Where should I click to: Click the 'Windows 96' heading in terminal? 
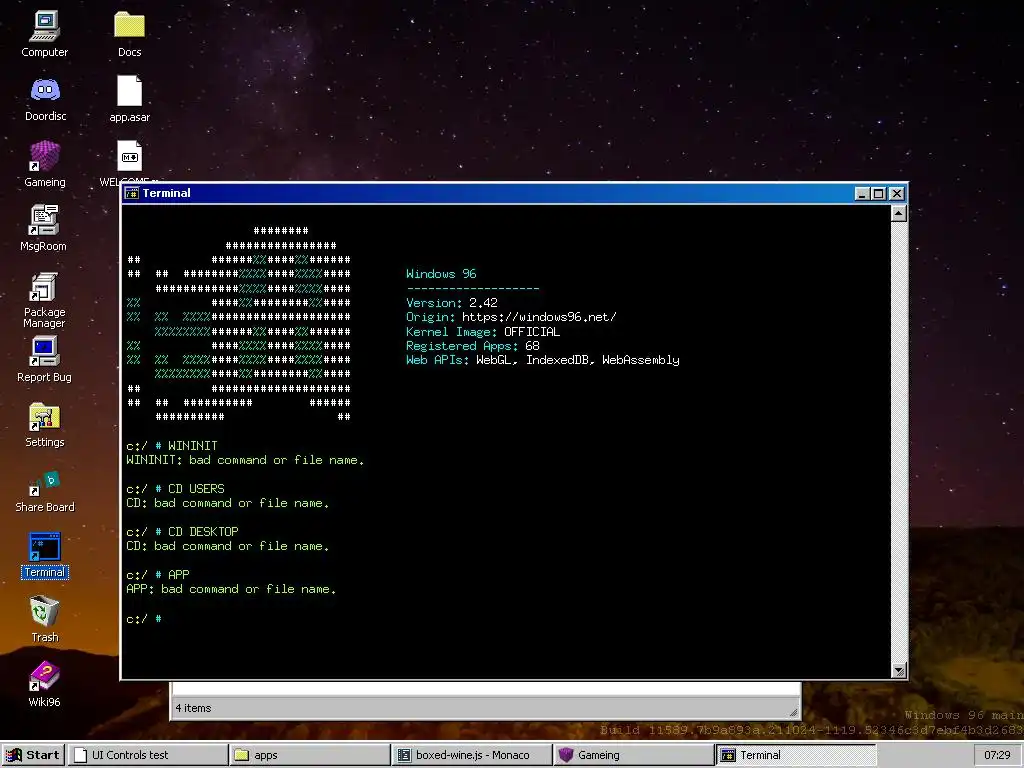click(x=441, y=274)
